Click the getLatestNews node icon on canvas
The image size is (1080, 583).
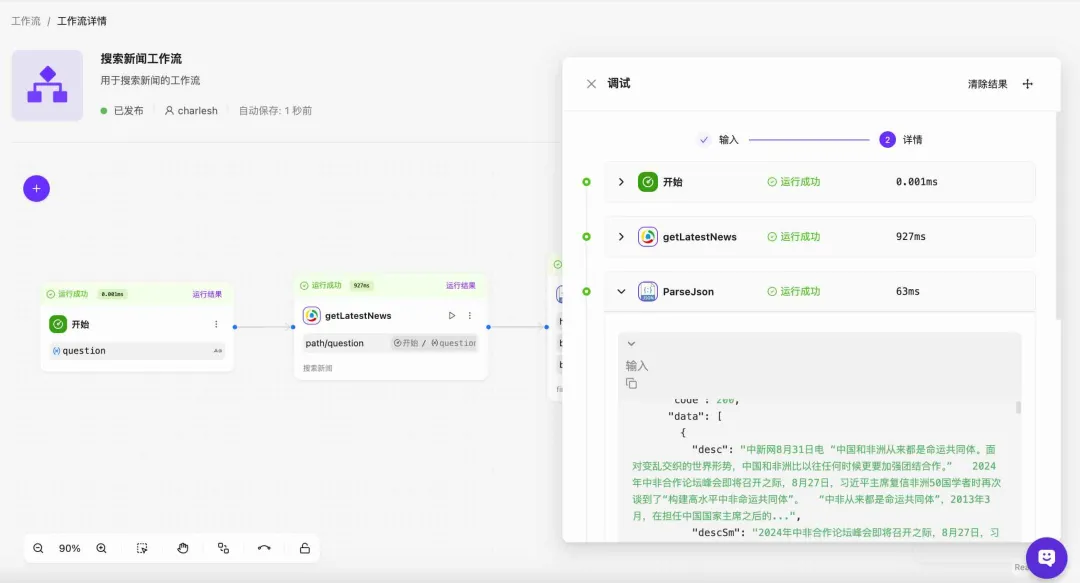[311, 316]
